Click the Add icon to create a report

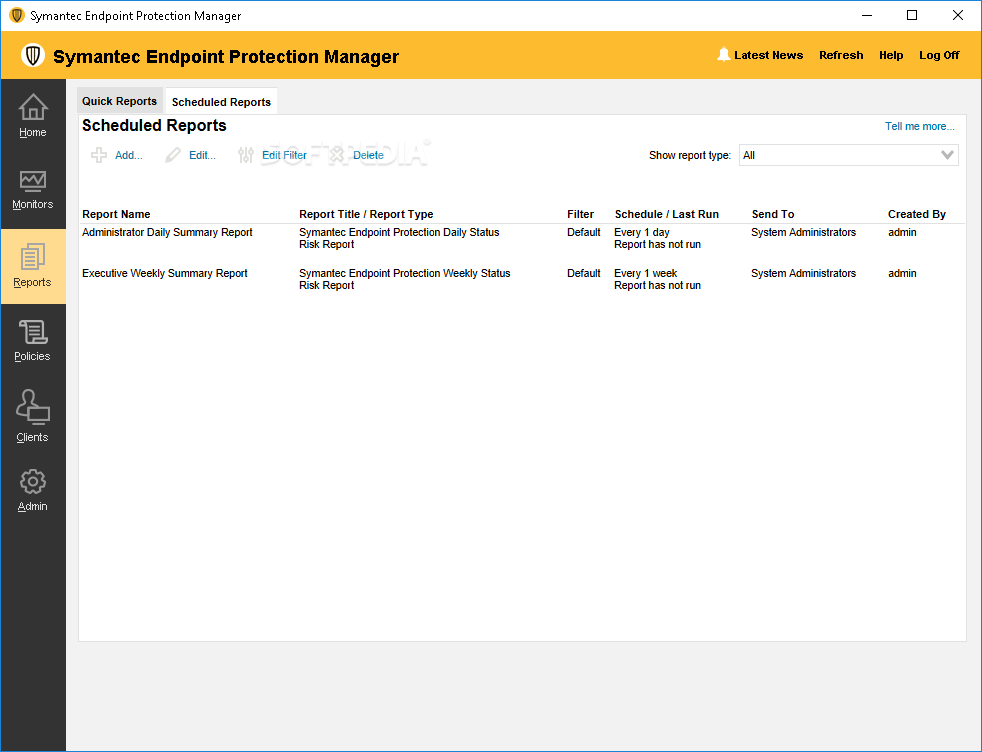coord(99,155)
